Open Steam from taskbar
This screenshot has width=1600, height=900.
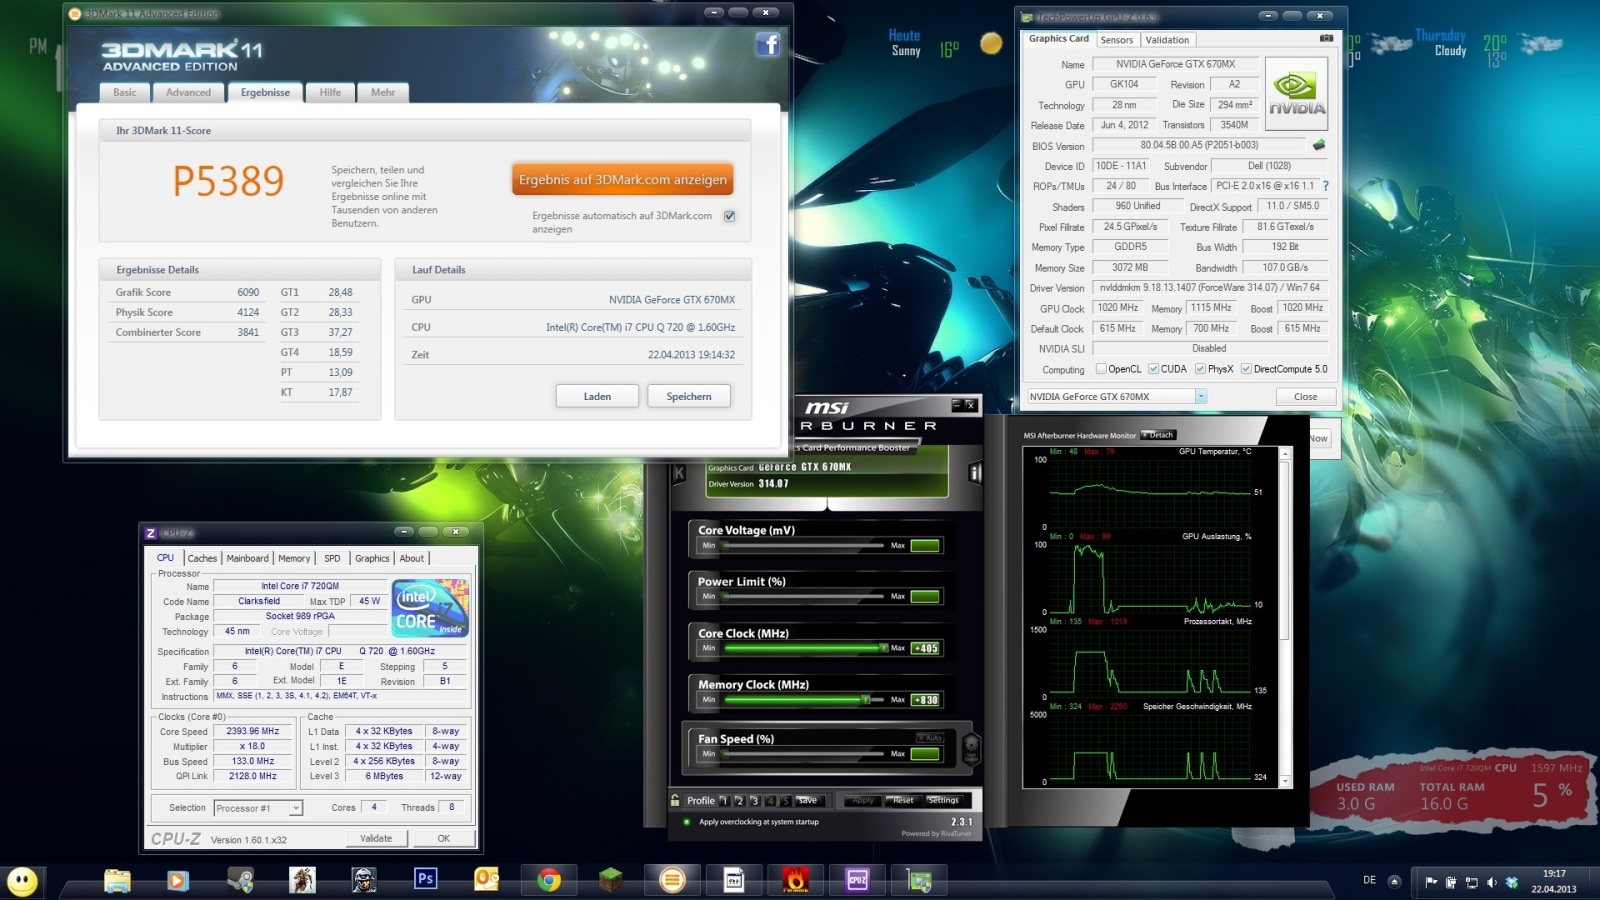[x=240, y=880]
